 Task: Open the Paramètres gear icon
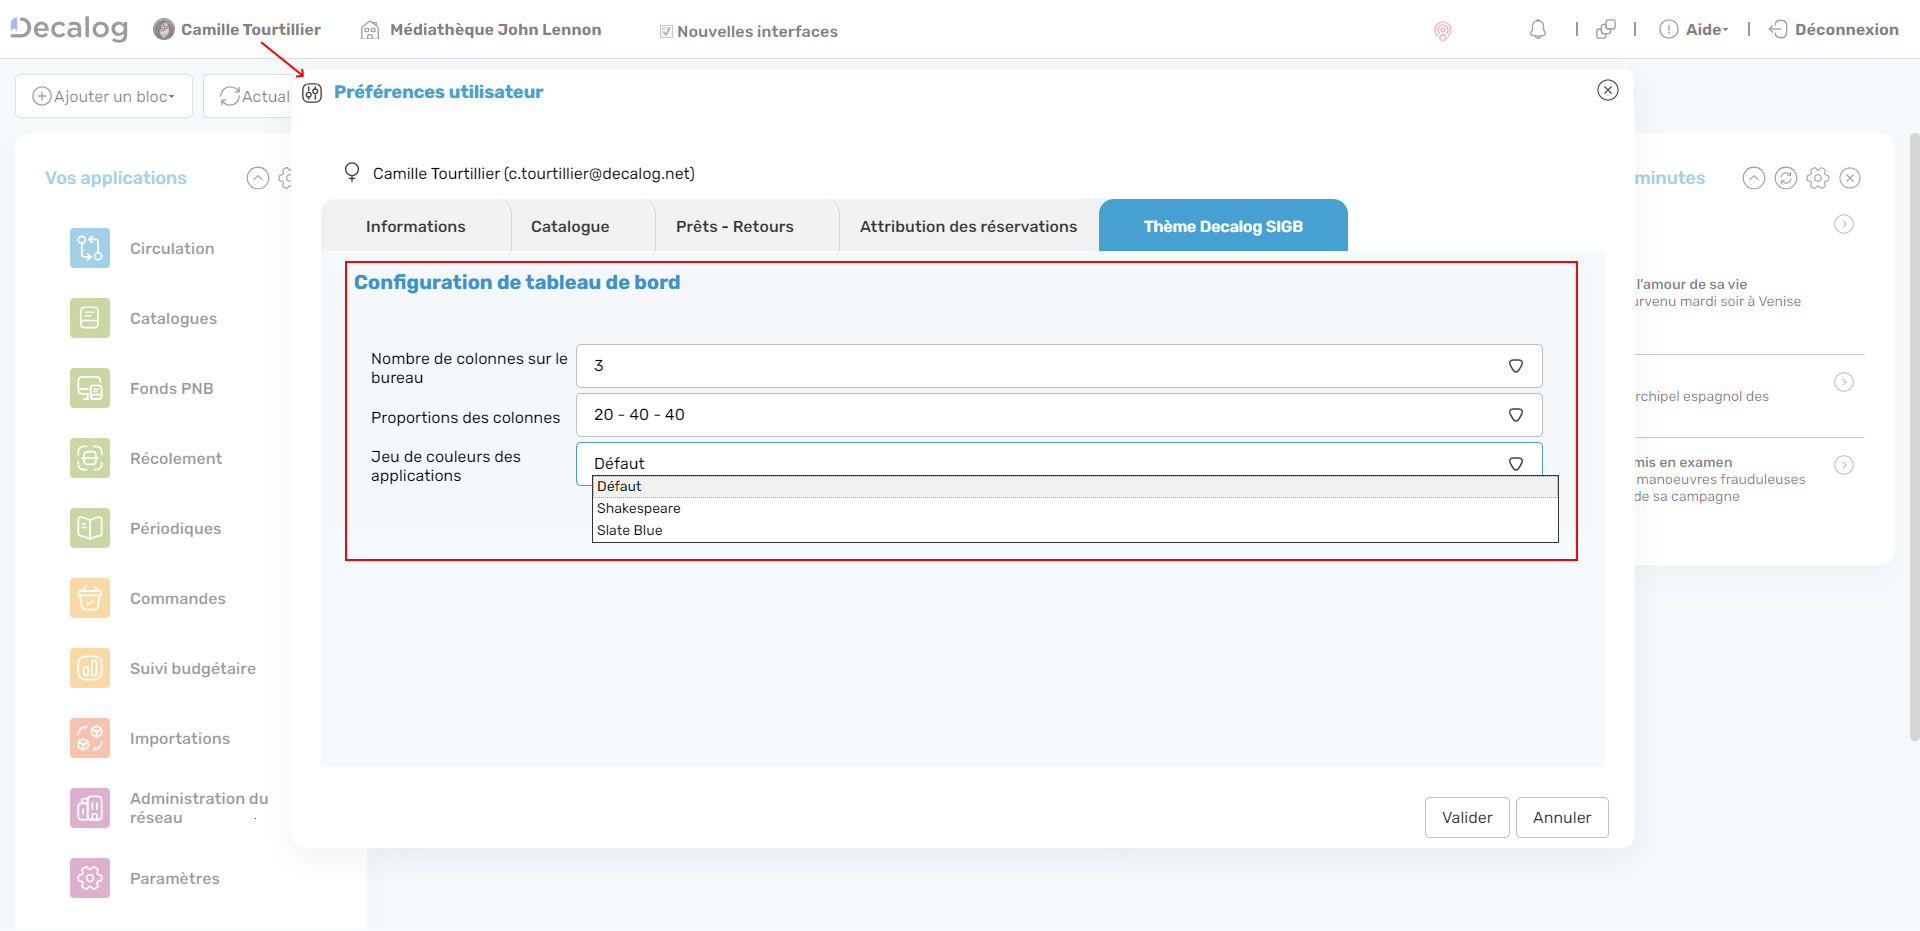90,878
